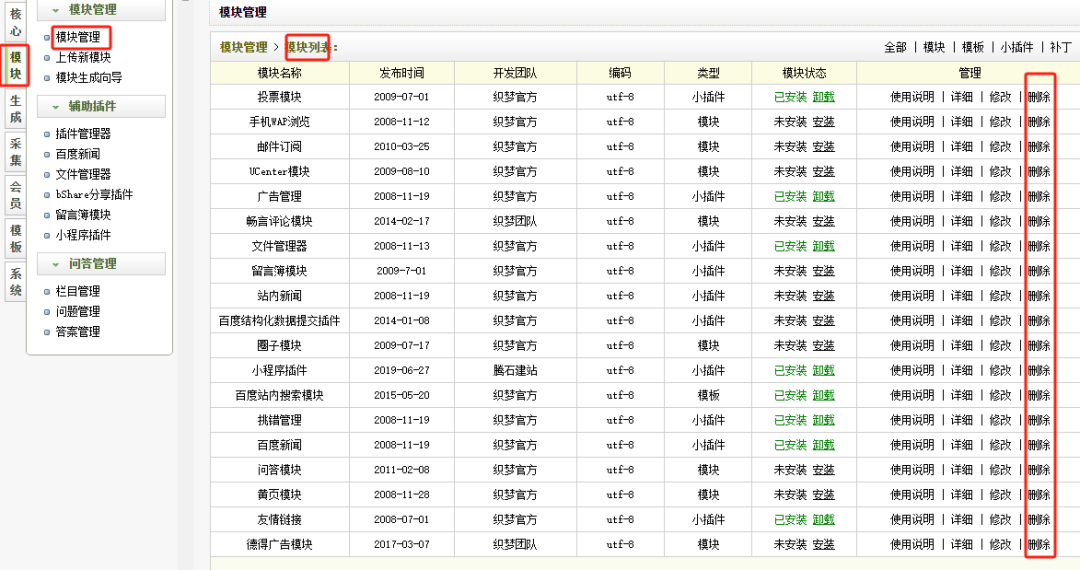Image resolution: width=1080 pixels, height=570 pixels.
Task: Open 百度新闻 in the sidebar
Action: click(78, 154)
